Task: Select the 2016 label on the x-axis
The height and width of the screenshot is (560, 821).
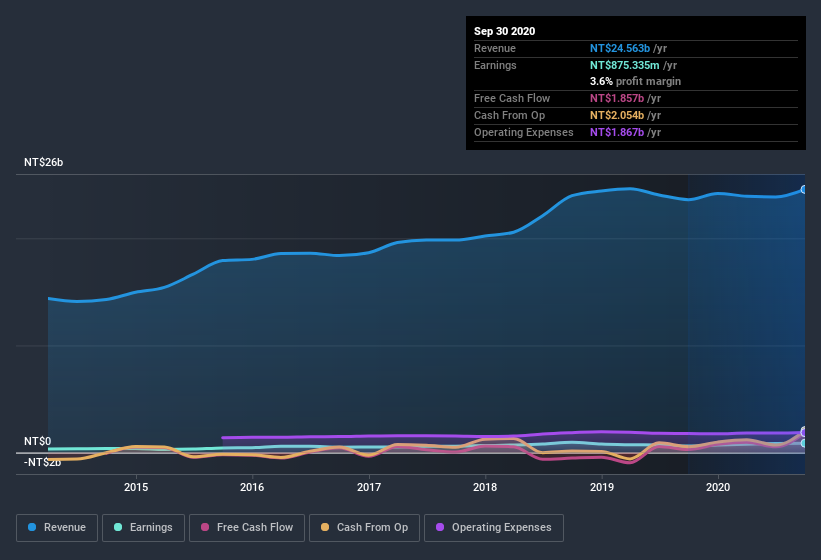Action: point(252,487)
